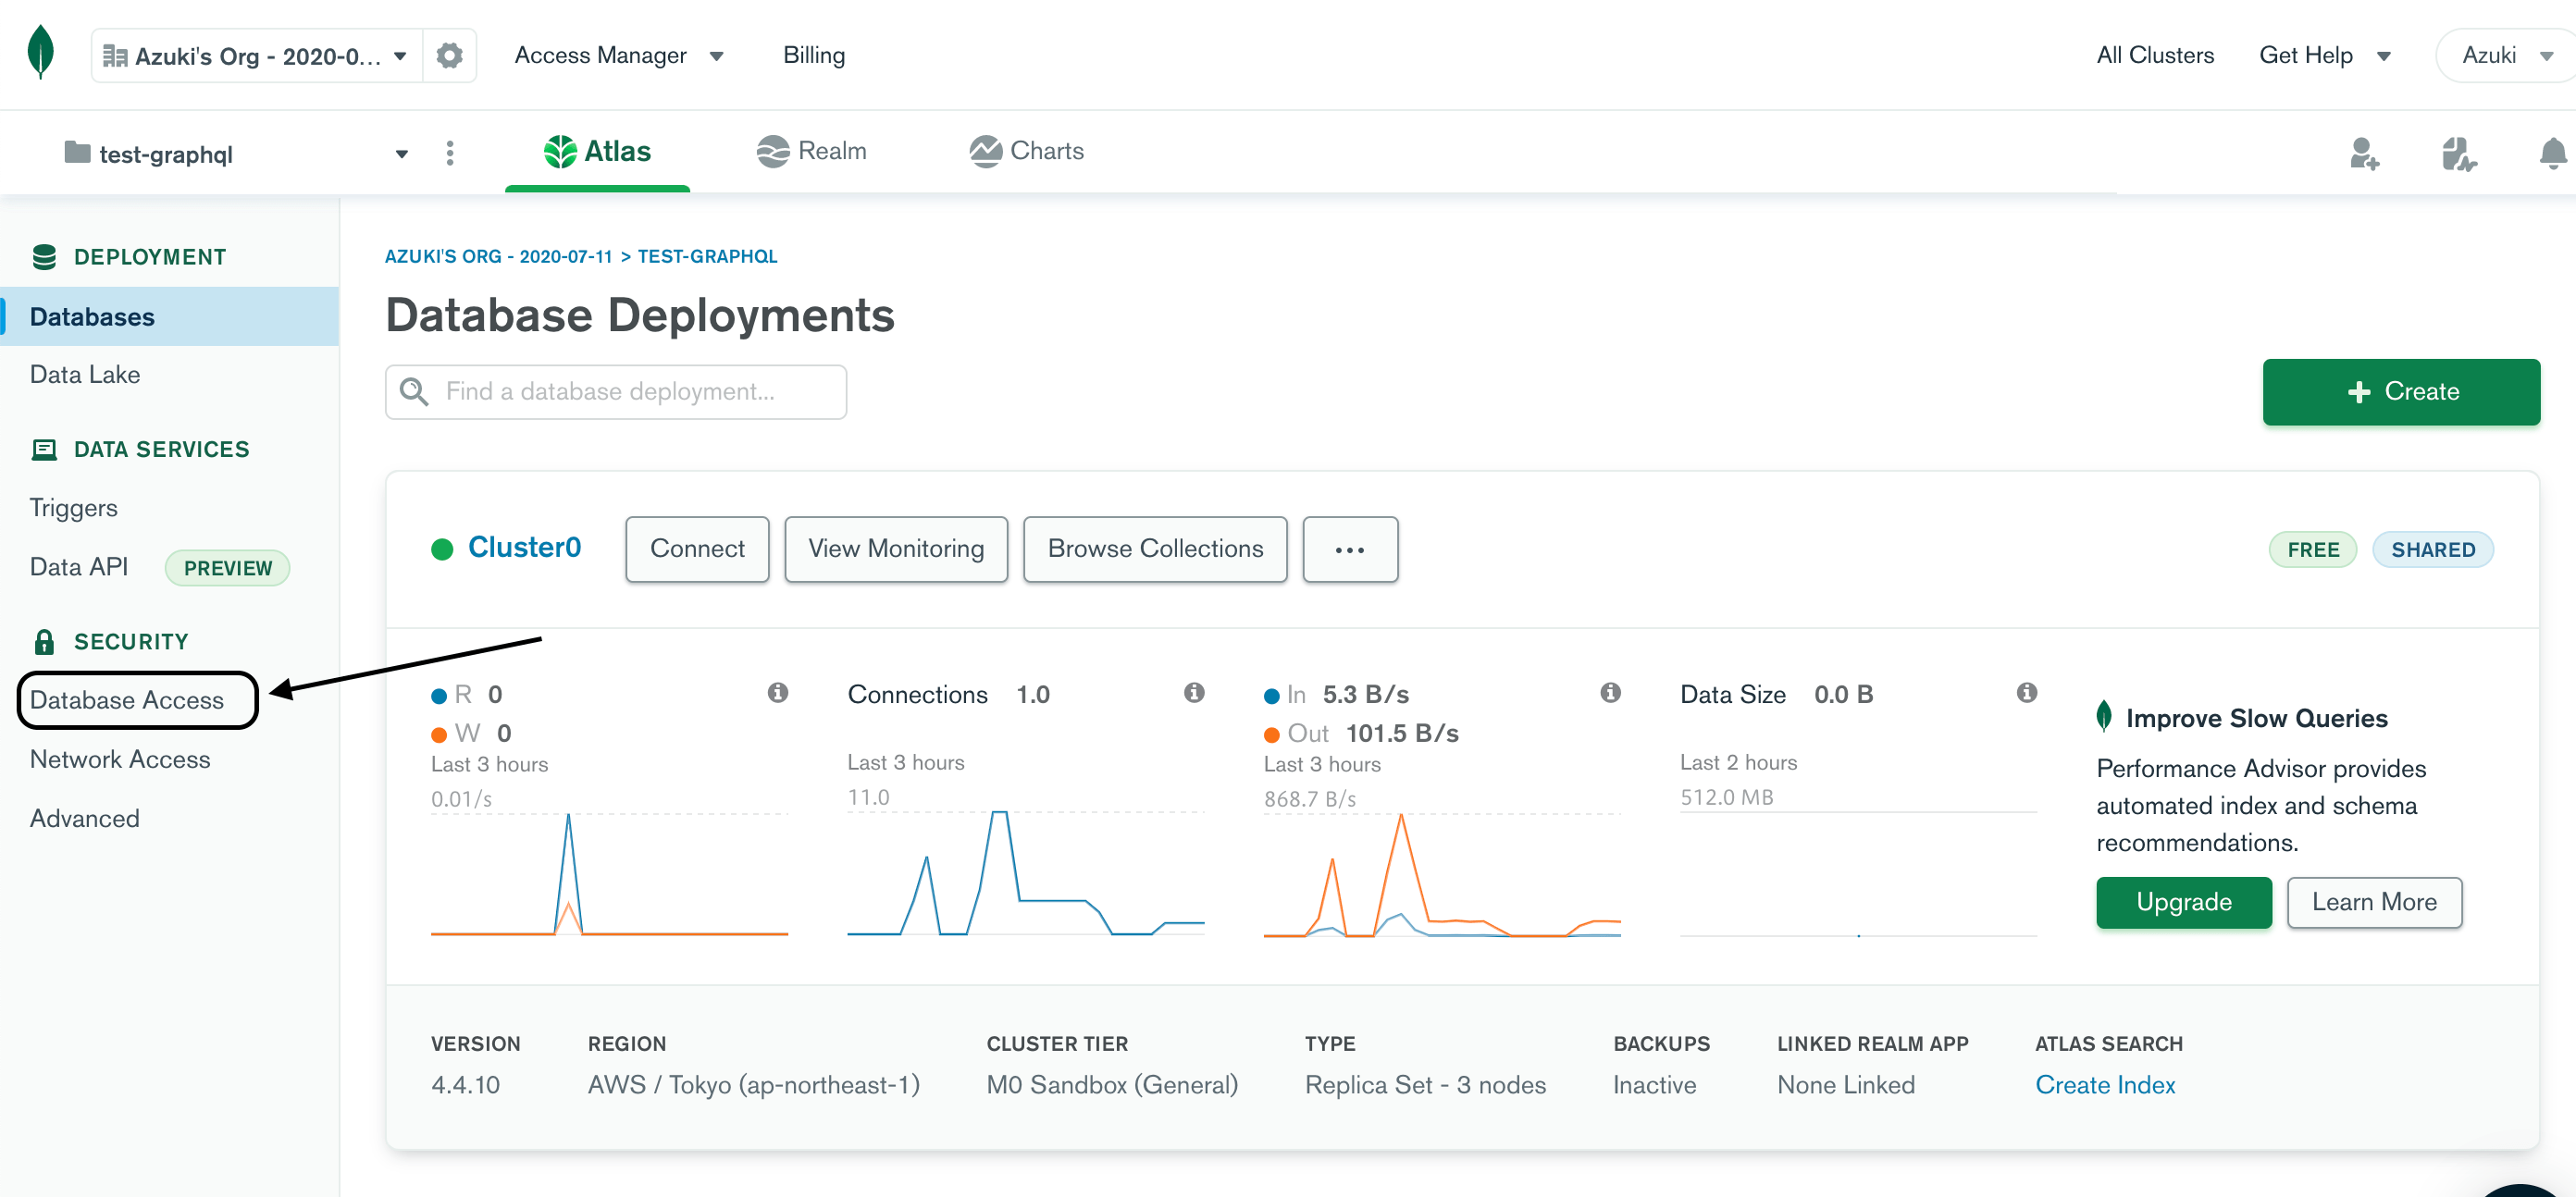Click View Monitoring button
This screenshot has width=2576, height=1197.
896,549
